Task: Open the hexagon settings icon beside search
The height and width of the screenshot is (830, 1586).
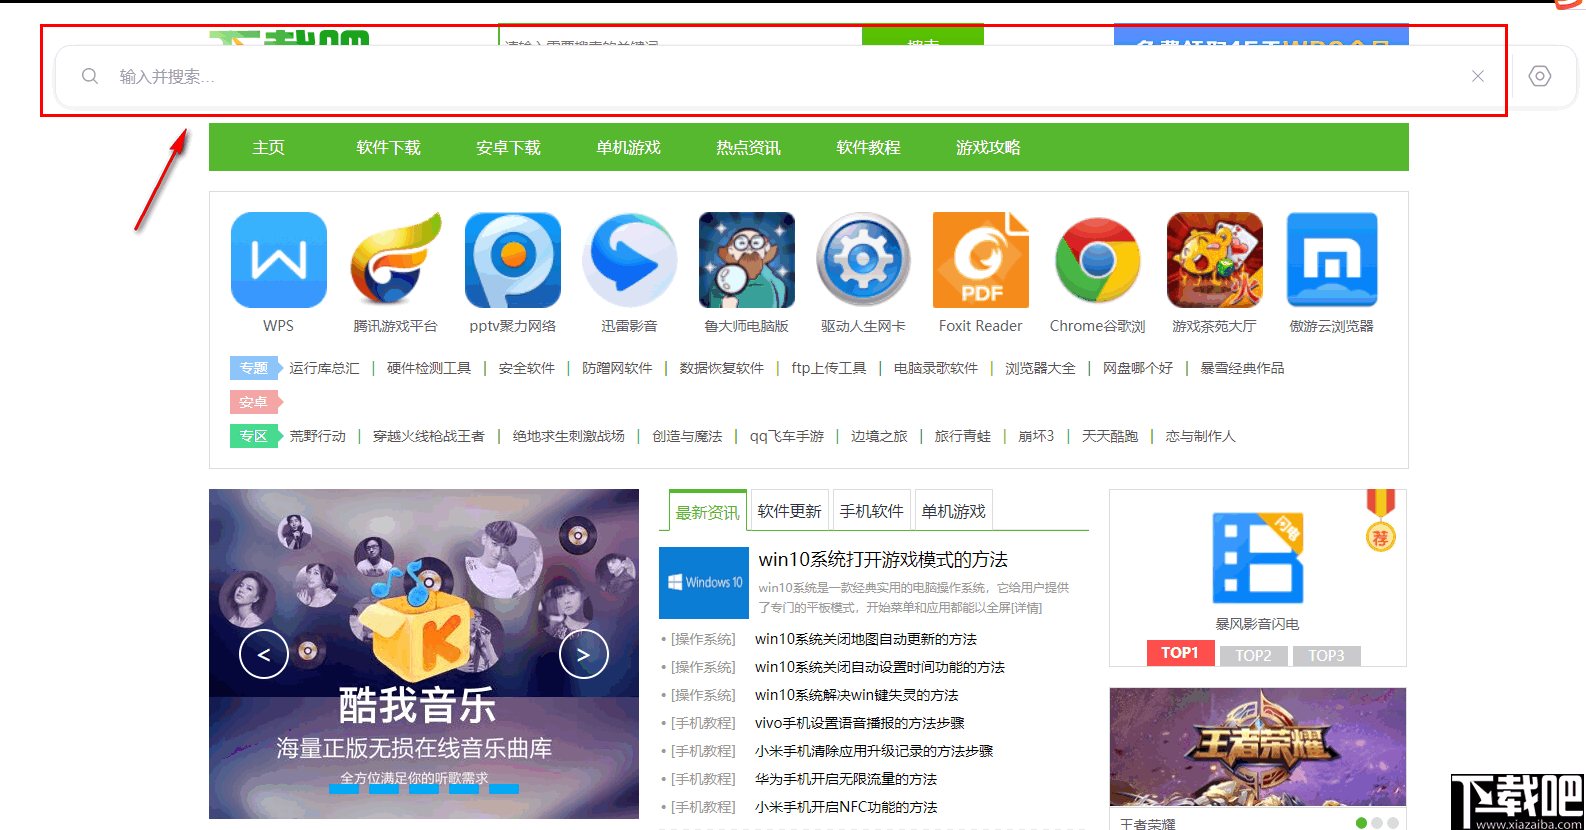Action: [1540, 76]
